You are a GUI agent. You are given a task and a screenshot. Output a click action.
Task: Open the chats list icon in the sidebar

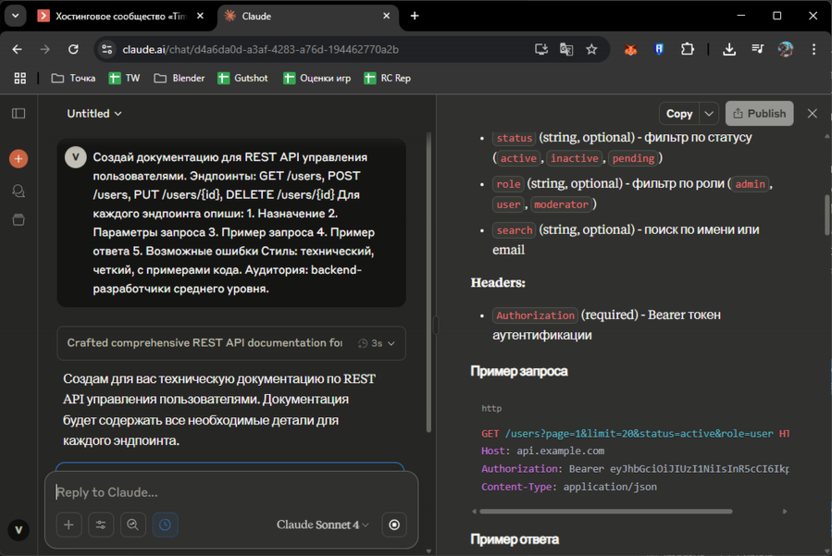point(18,190)
